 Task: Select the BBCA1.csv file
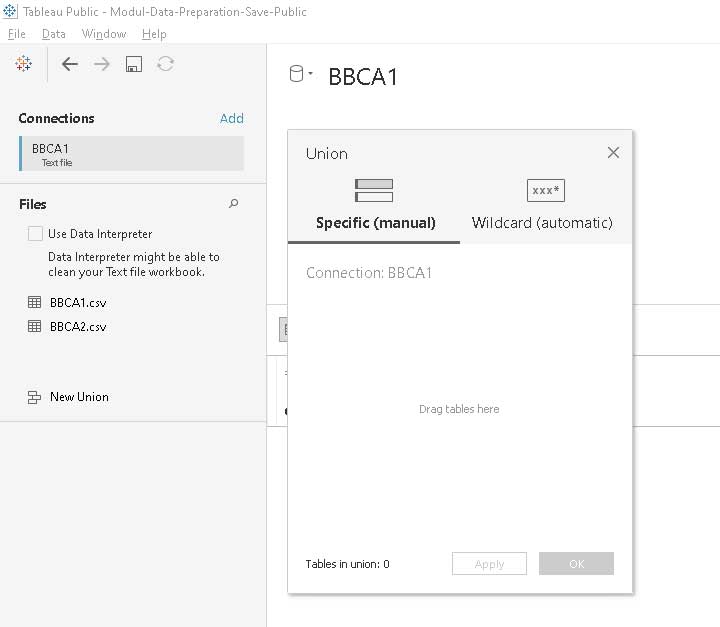(x=78, y=302)
